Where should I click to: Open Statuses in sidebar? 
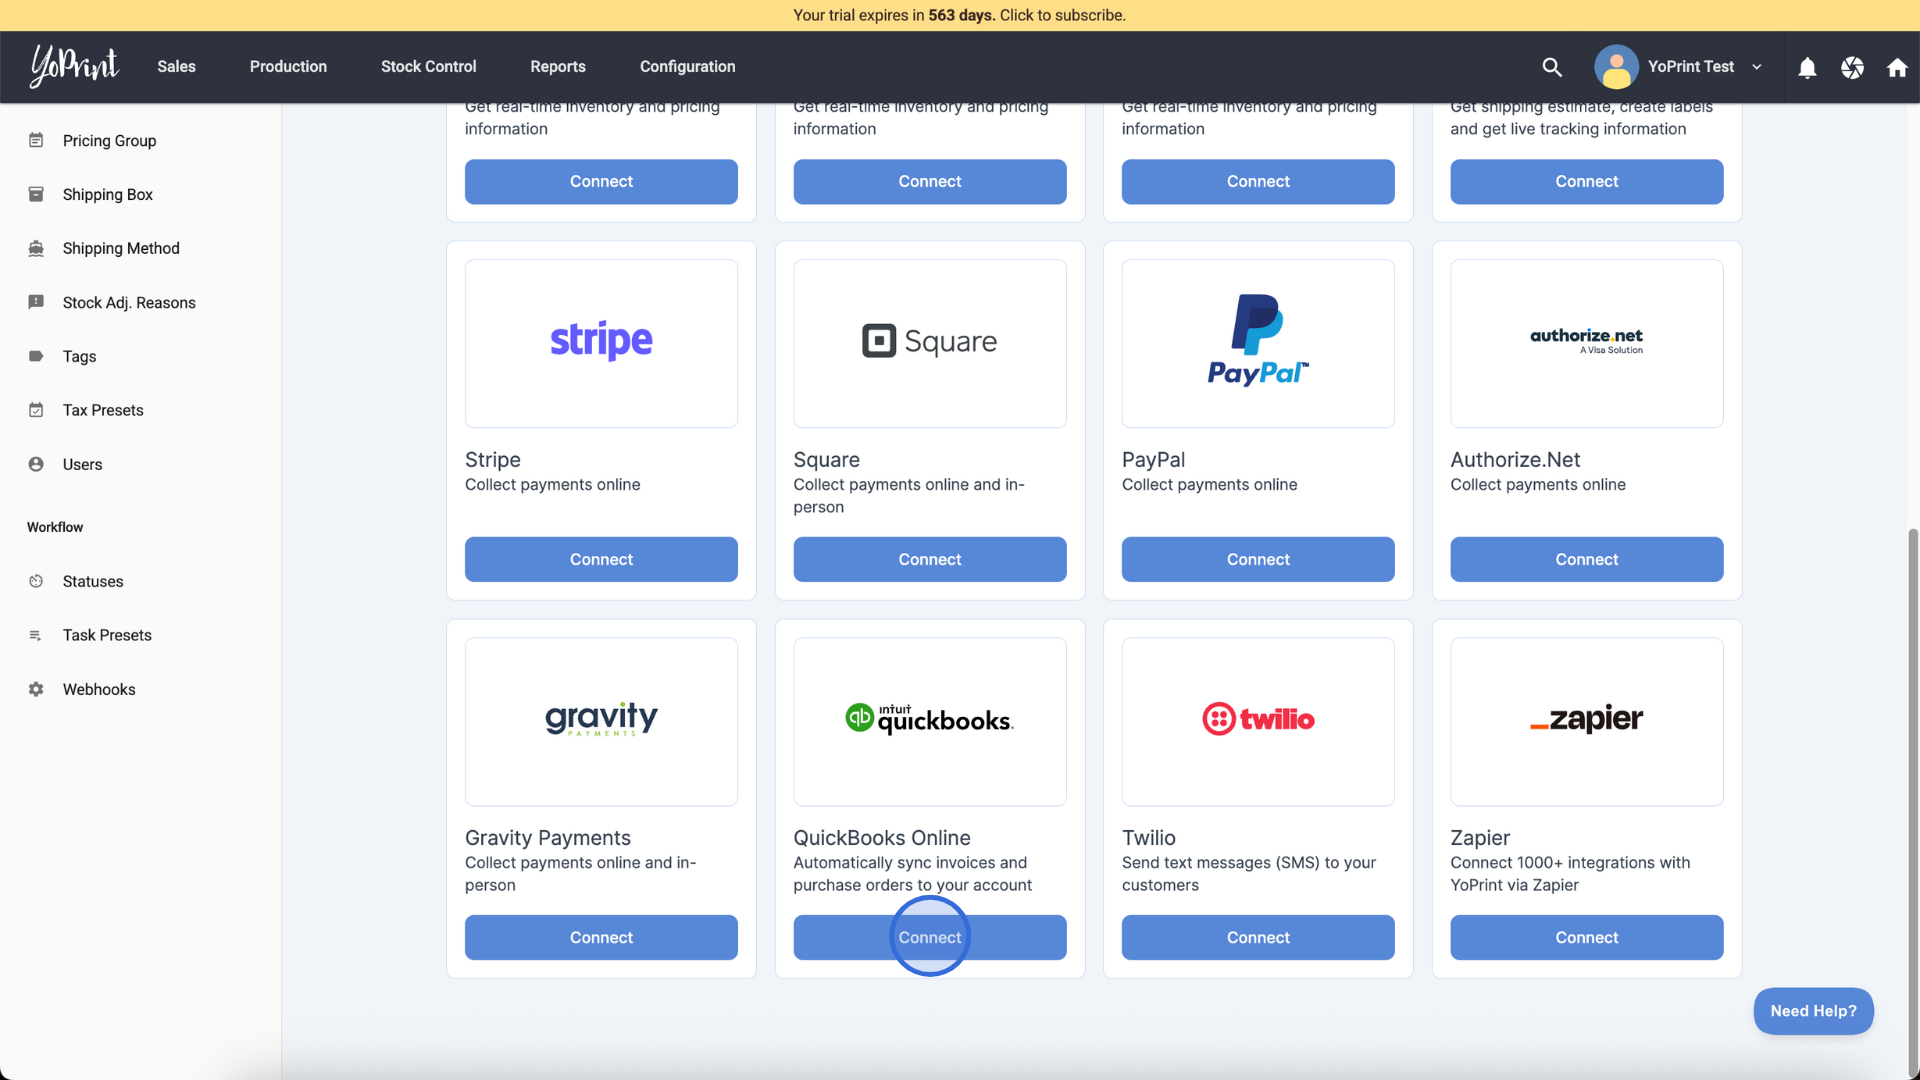coord(93,581)
